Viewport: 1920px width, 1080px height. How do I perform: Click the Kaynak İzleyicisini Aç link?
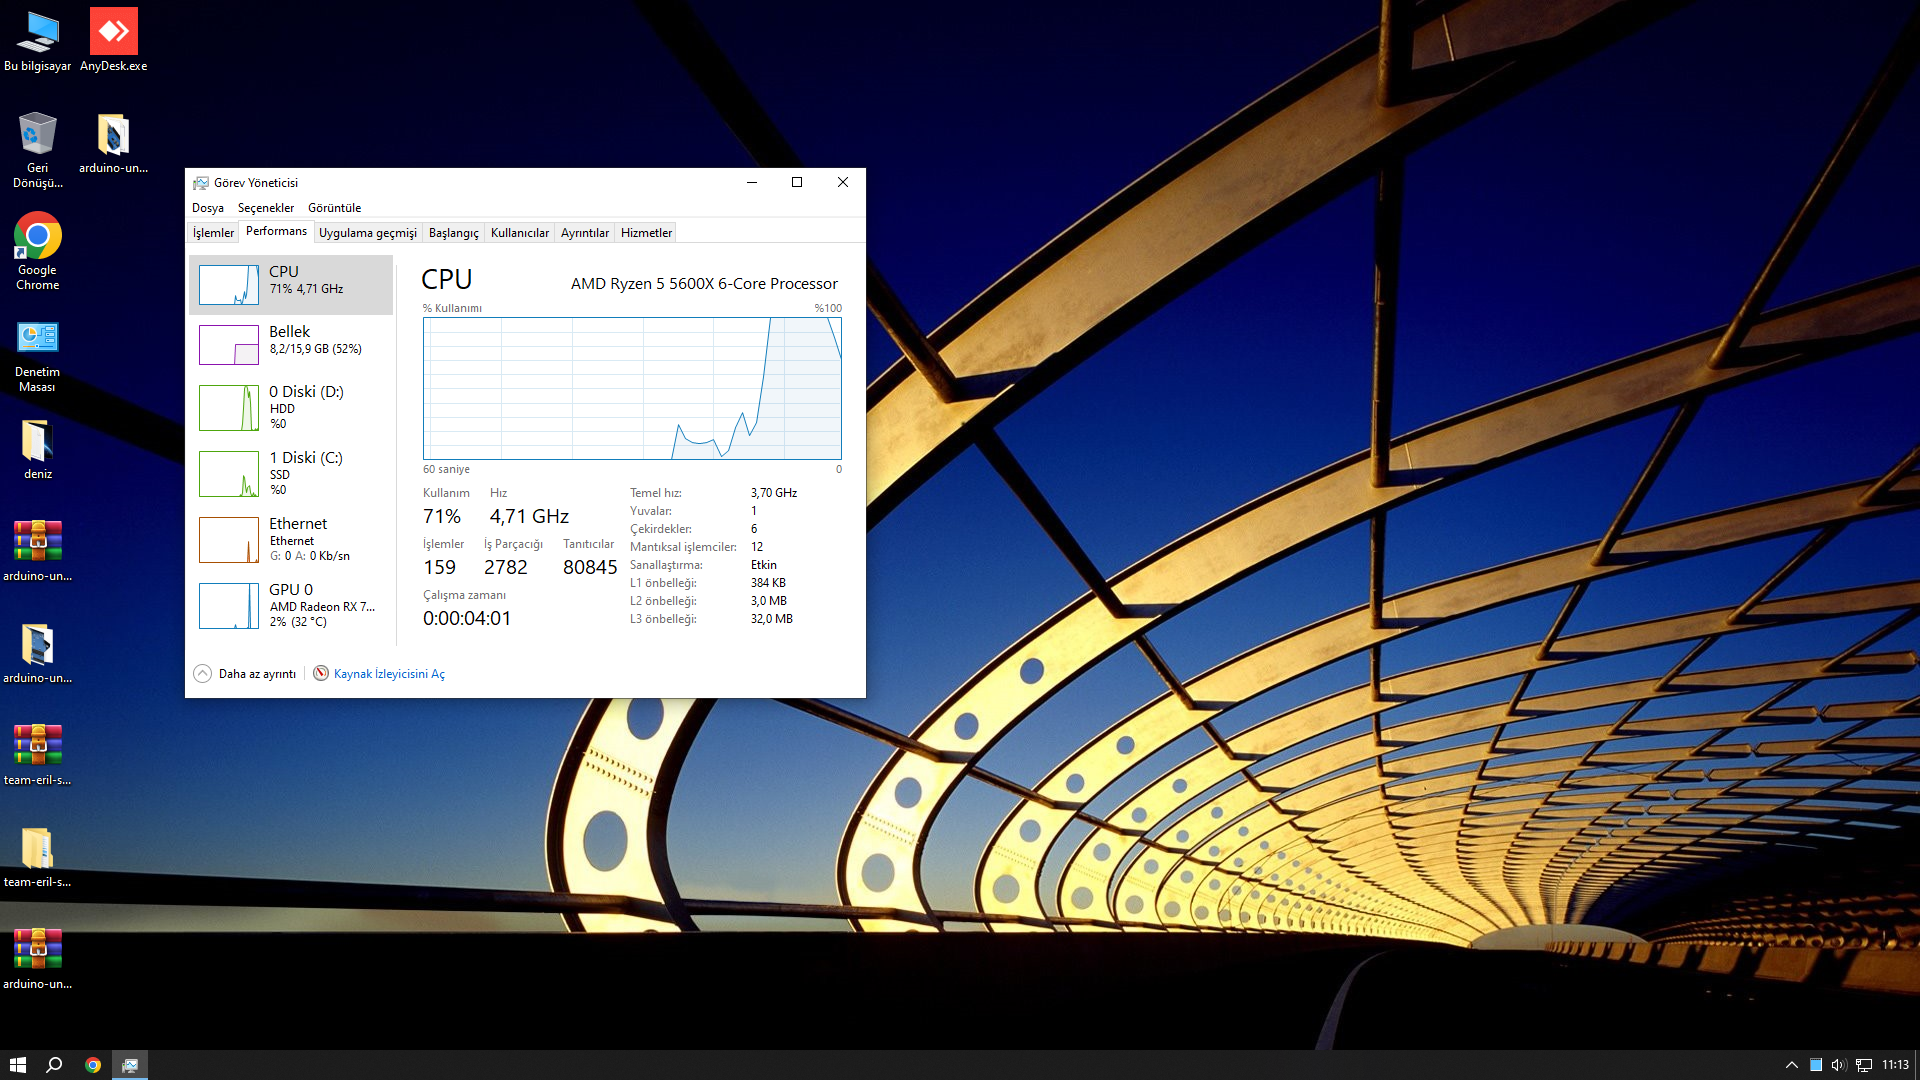point(389,674)
